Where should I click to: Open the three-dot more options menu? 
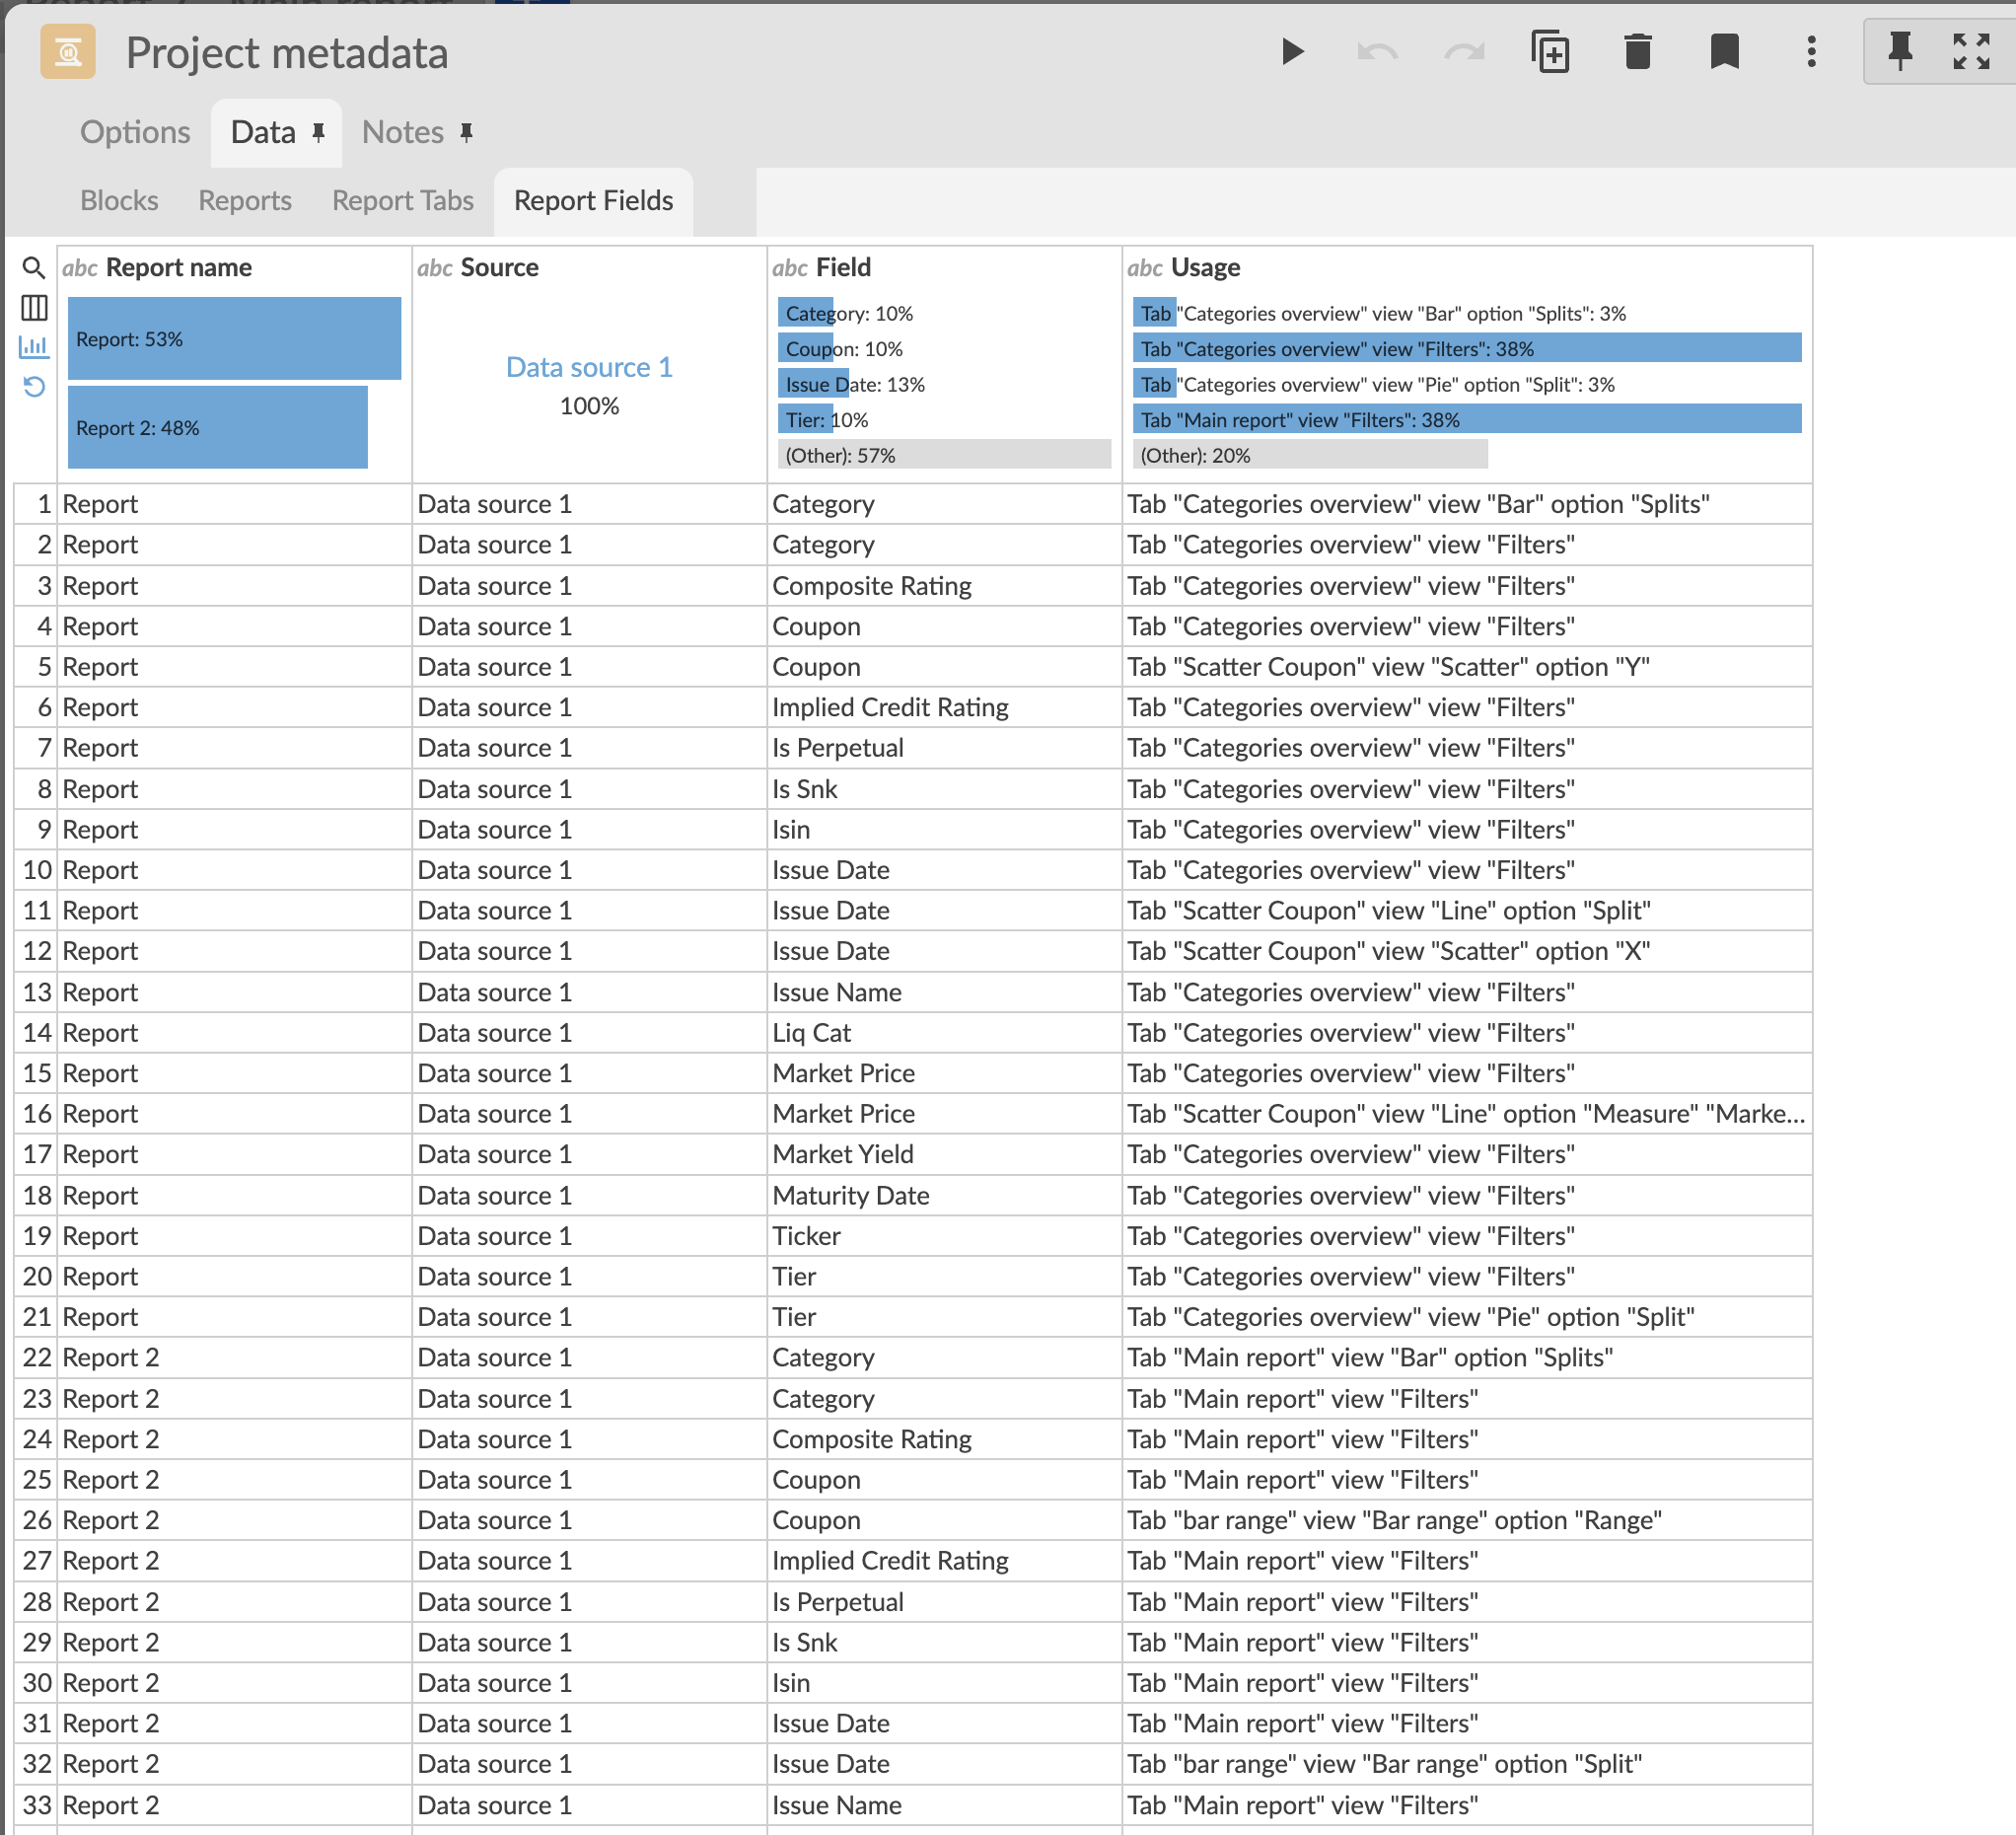tap(1811, 51)
